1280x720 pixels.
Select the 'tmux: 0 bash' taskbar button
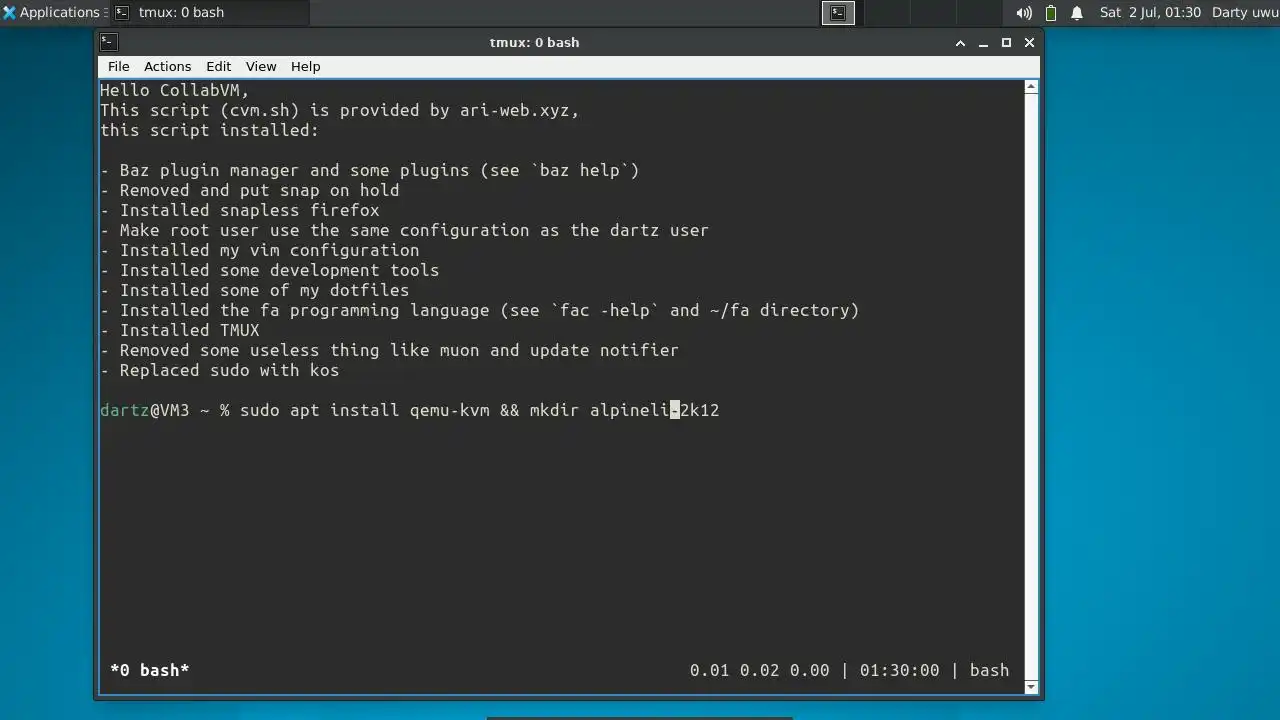pos(208,13)
